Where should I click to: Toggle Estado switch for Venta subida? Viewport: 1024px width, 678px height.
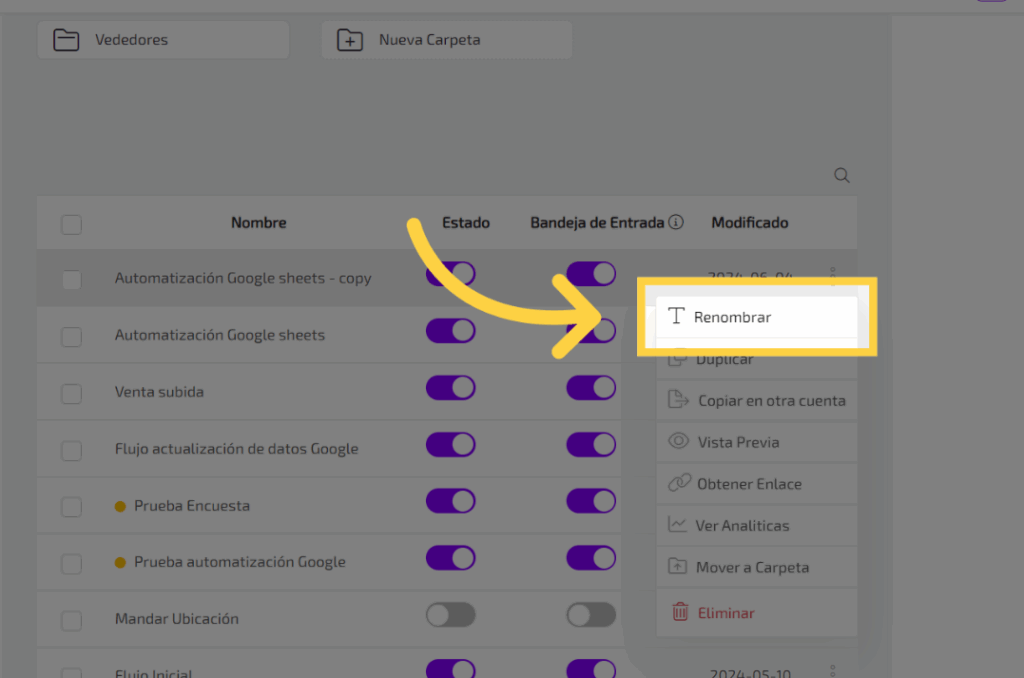tap(450, 388)
